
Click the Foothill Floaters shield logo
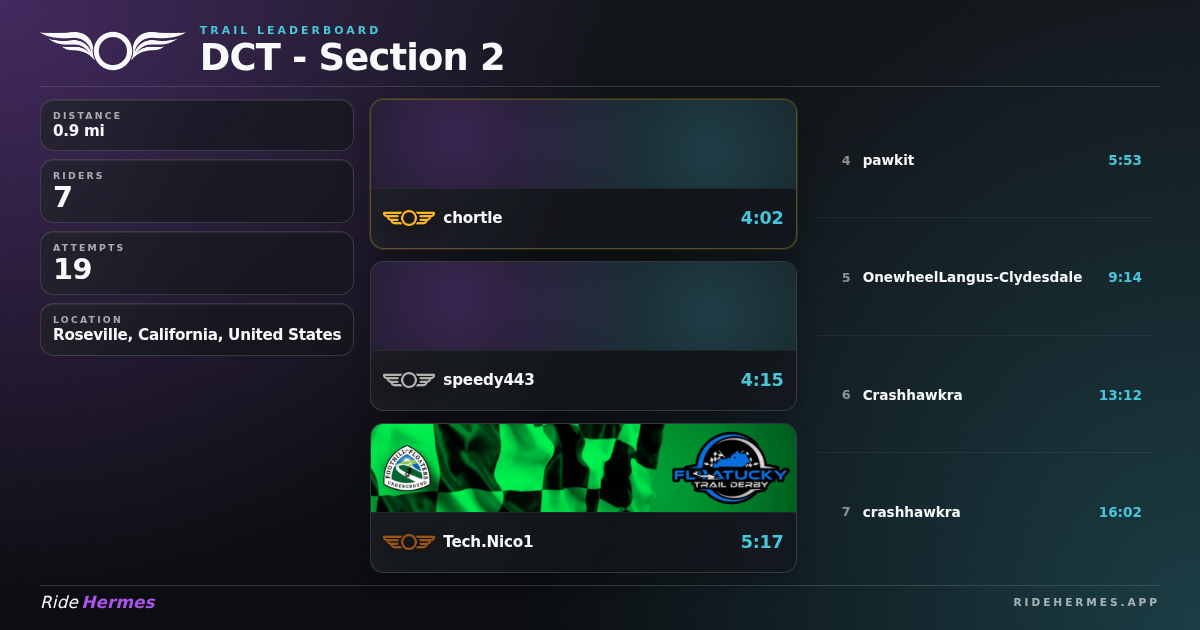pyautogui.click(x=407, y=469)
